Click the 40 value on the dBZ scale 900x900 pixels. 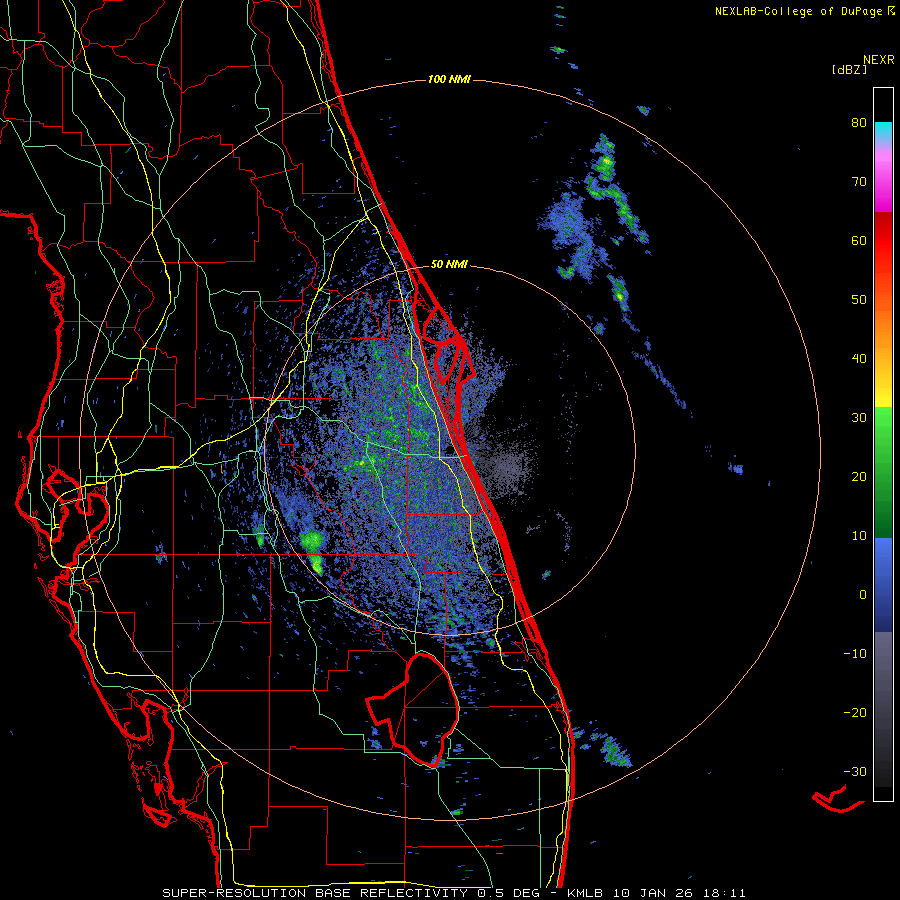tap(859, 359)
